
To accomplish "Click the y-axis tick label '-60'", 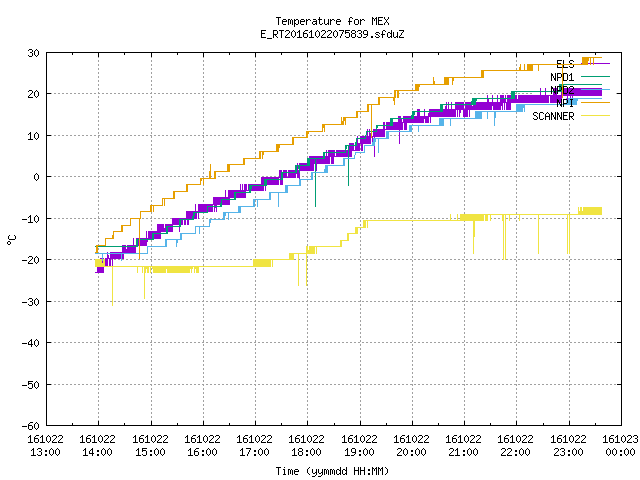I will click(x=31, y=426).
